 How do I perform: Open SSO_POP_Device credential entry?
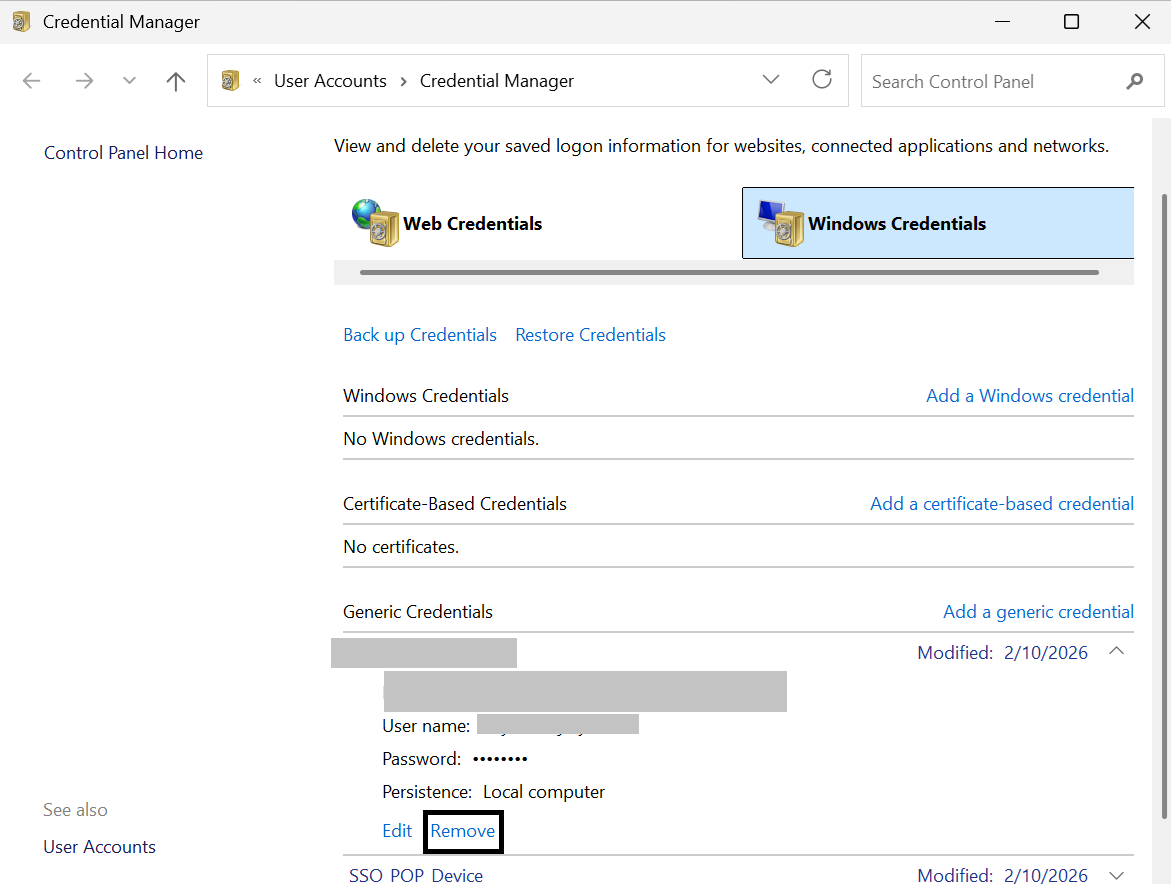(x=416, y=875)
